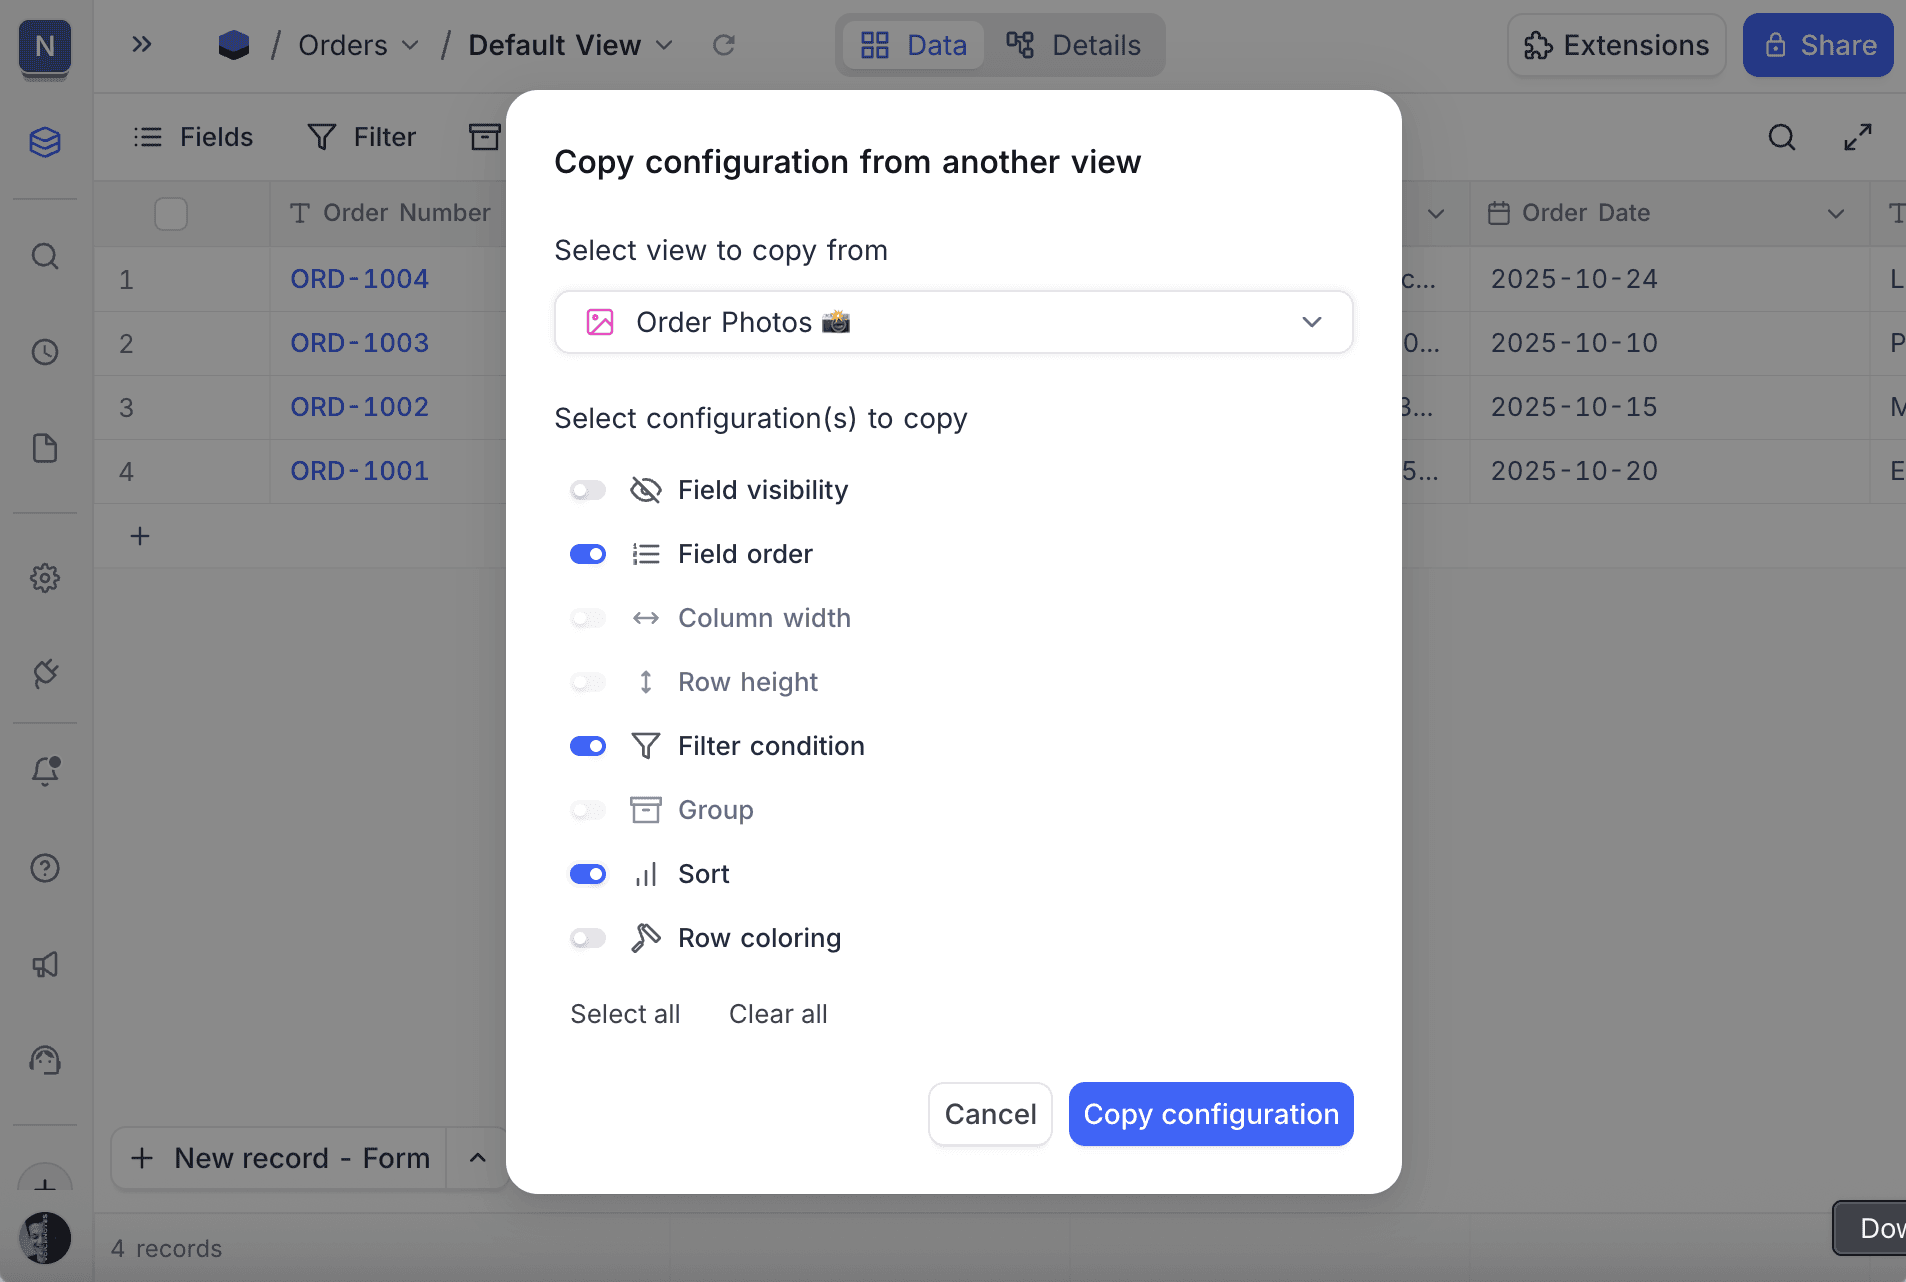Disable the Sort toggle
This screenshot has width=1906, height=1282.
pos(588,874)
